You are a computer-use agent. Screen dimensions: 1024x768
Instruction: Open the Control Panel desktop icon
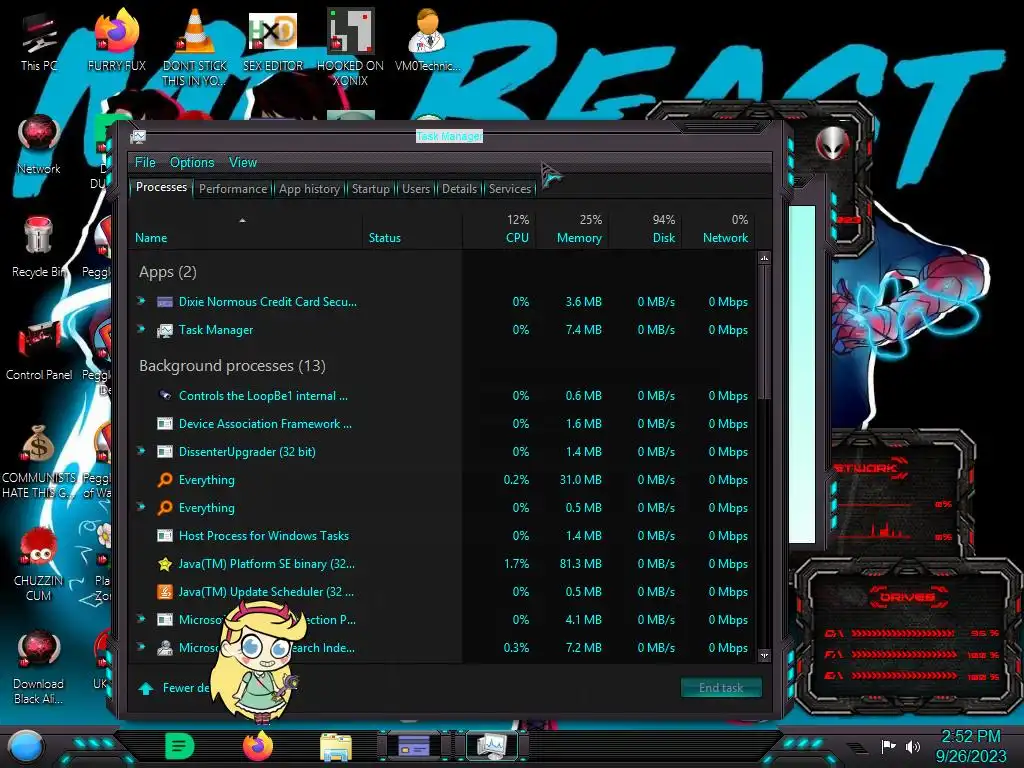pyautogui.click(x=39, y=351)
